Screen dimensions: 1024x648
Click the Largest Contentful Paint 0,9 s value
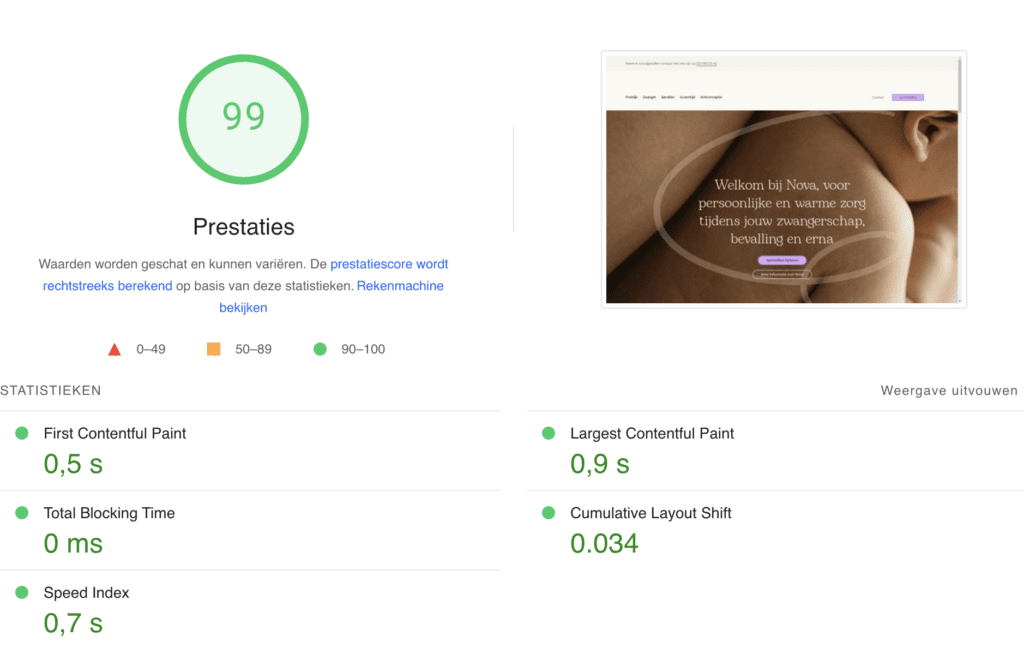pos(599,464)
